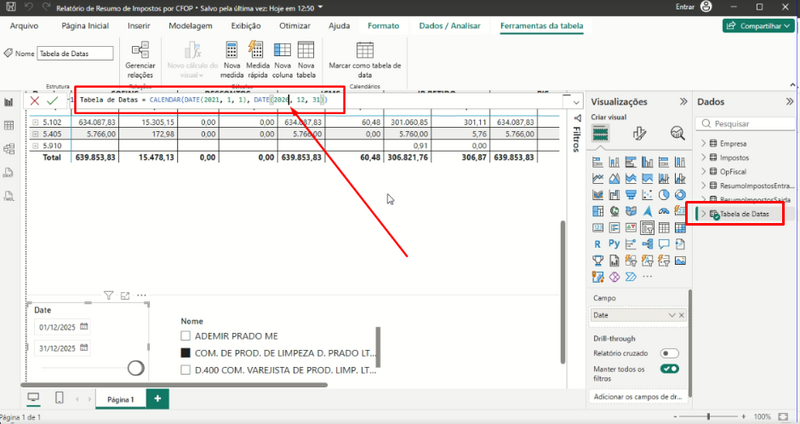Select the Q&A speech bubble visual
The width and height of the screenshot is (800, 424).
coord(663,244)
